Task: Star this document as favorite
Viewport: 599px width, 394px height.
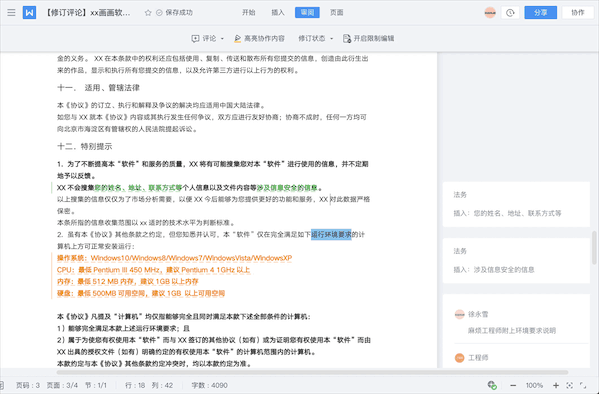Action: 148,13
